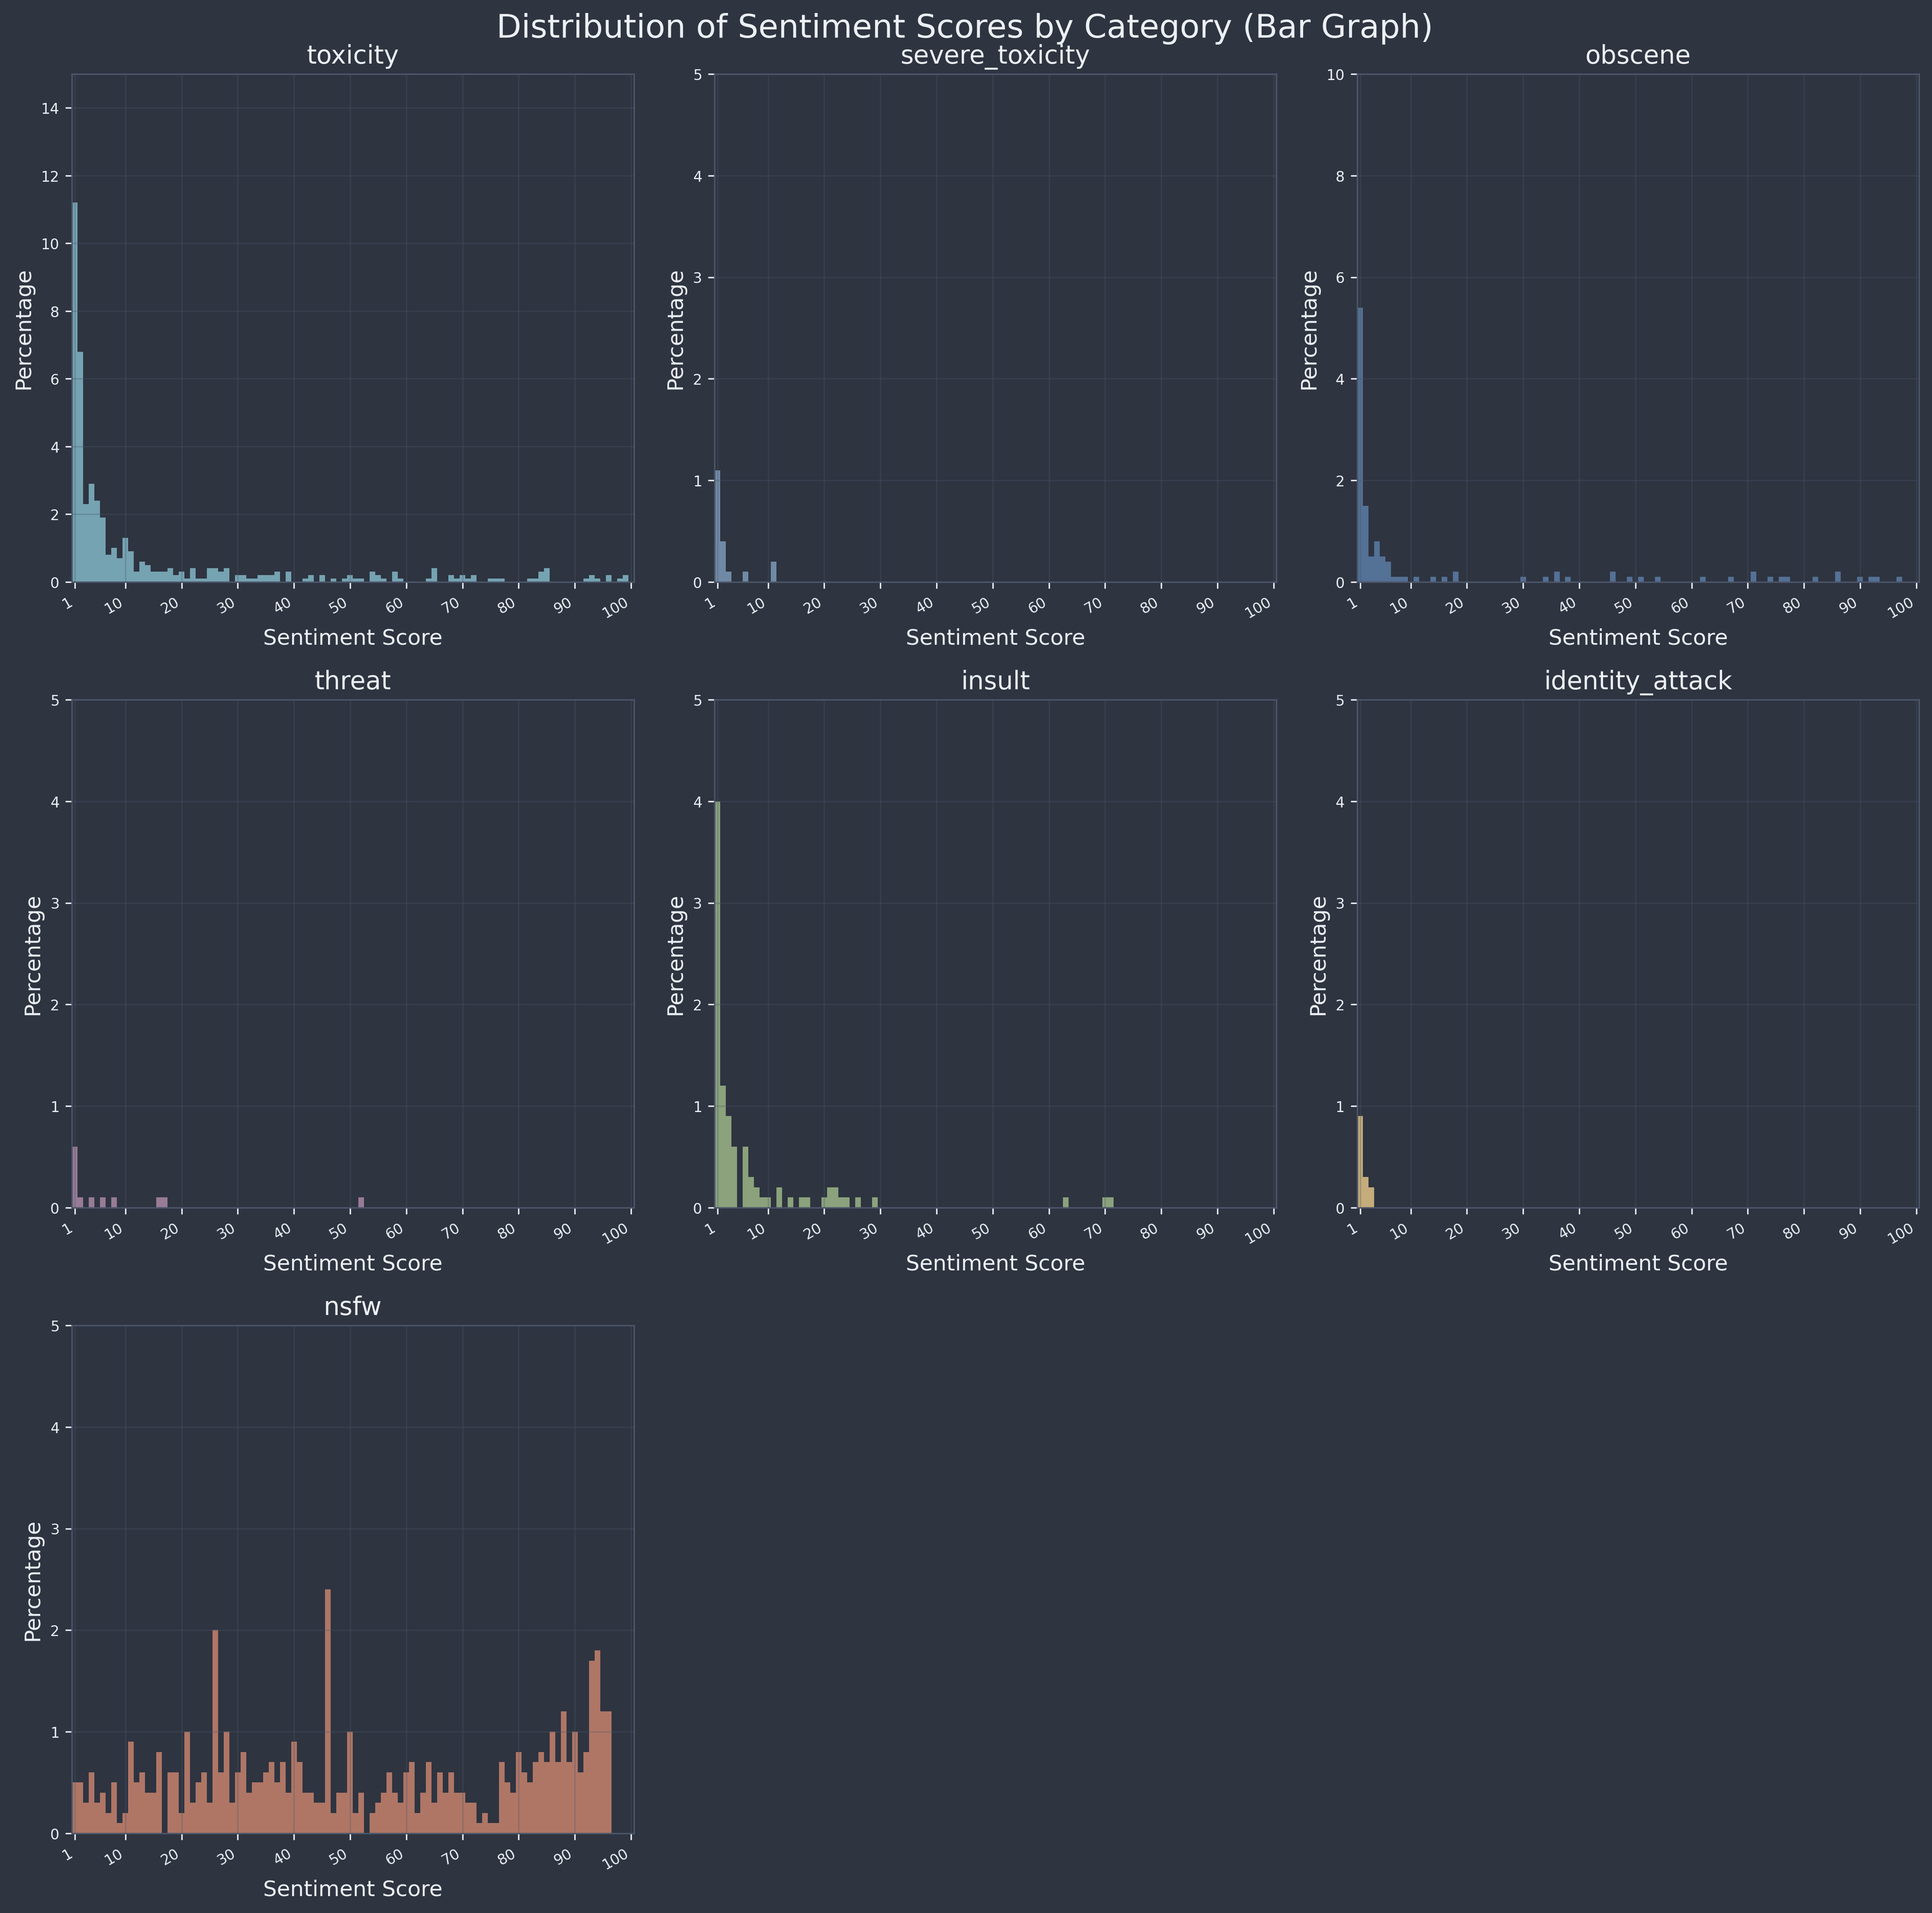Select the 'insult' subplot title

[995, 681]
